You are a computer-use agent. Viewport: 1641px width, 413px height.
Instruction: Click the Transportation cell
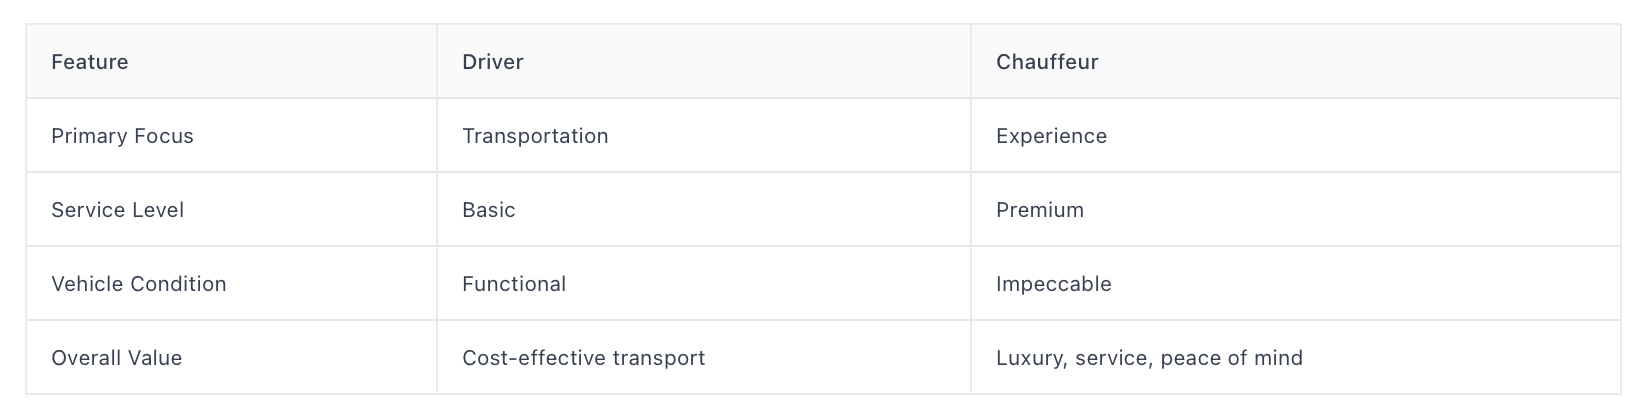tap(704, 136)
